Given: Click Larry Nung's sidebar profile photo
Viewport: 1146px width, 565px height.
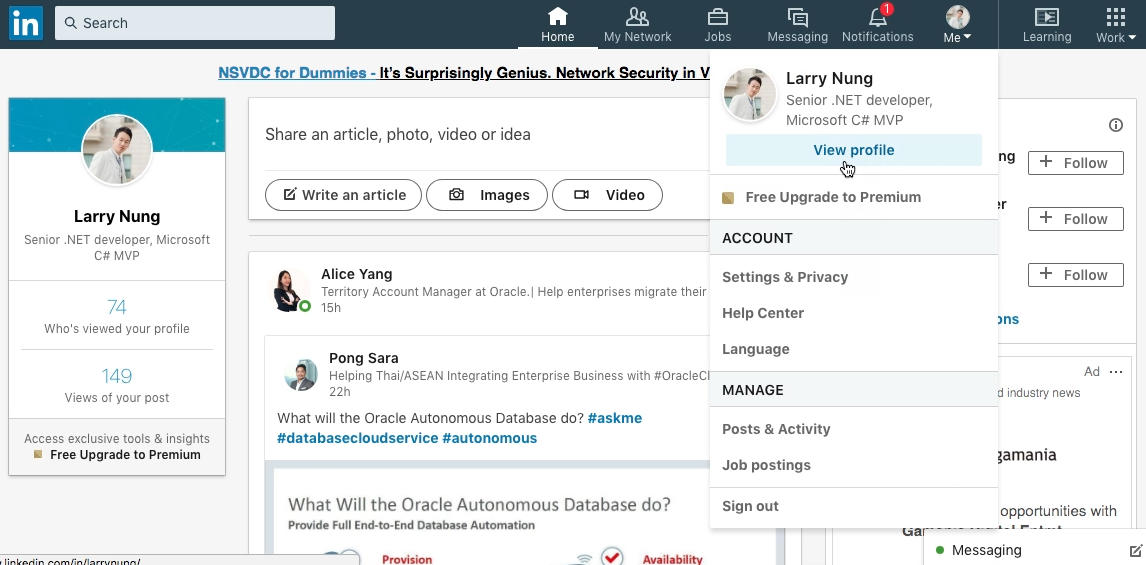Looking at the screenshot, I should pos(117,150).
